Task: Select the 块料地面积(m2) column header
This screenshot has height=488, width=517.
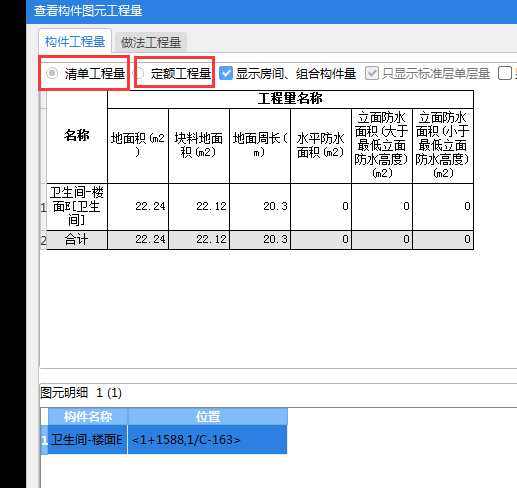Action: click(199, 146)
